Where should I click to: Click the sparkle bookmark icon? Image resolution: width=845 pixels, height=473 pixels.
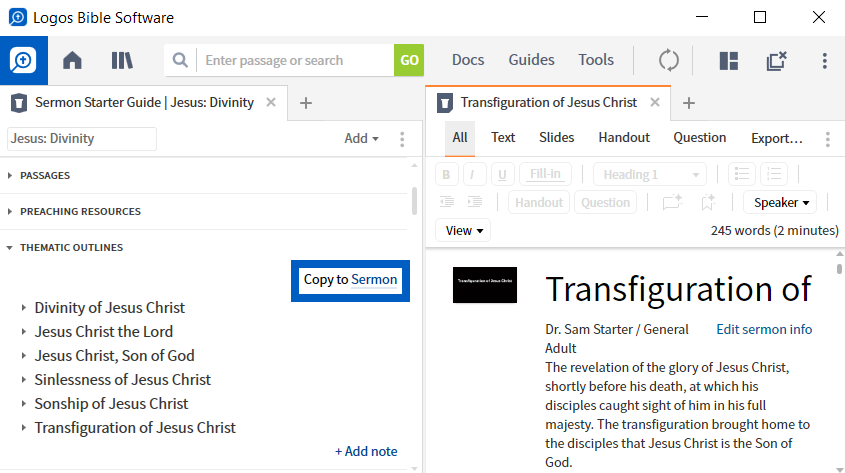tap(708, 202)
